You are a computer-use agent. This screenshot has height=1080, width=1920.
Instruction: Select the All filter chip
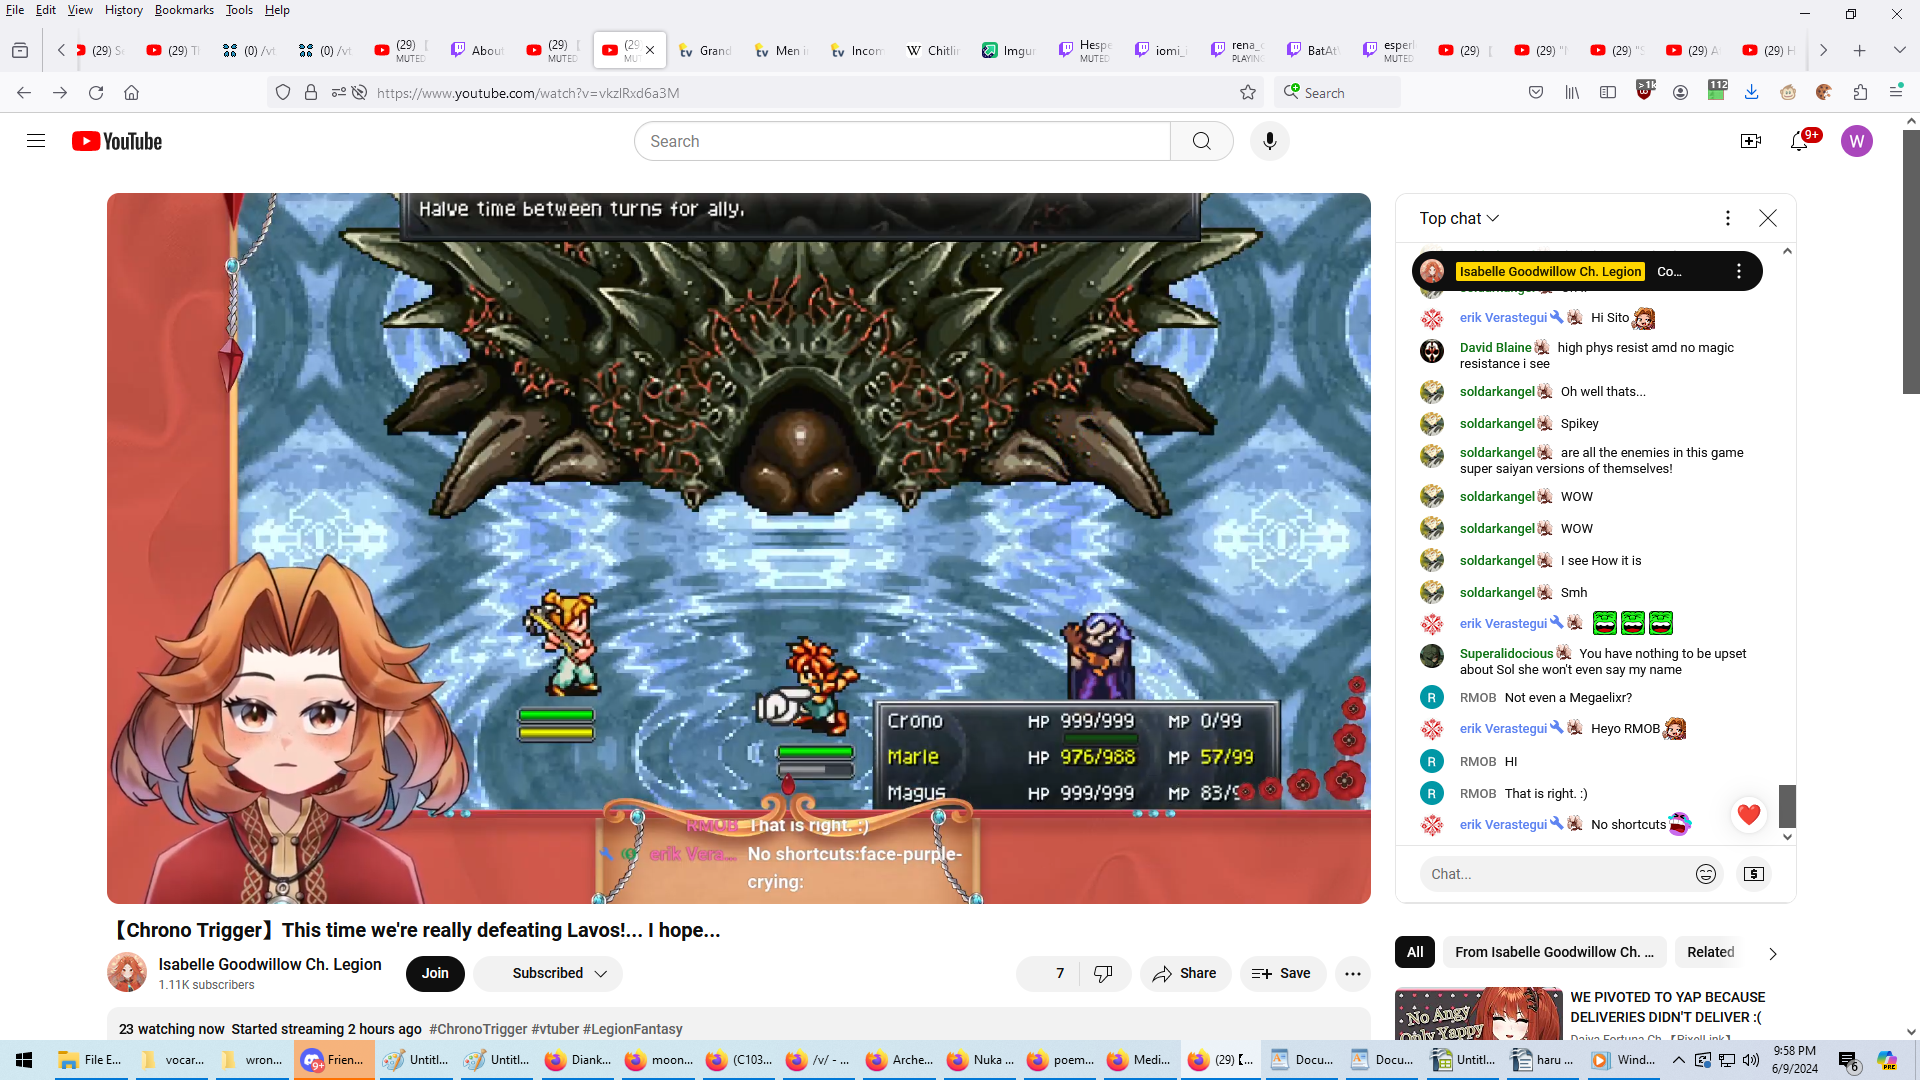[1414, 952]
